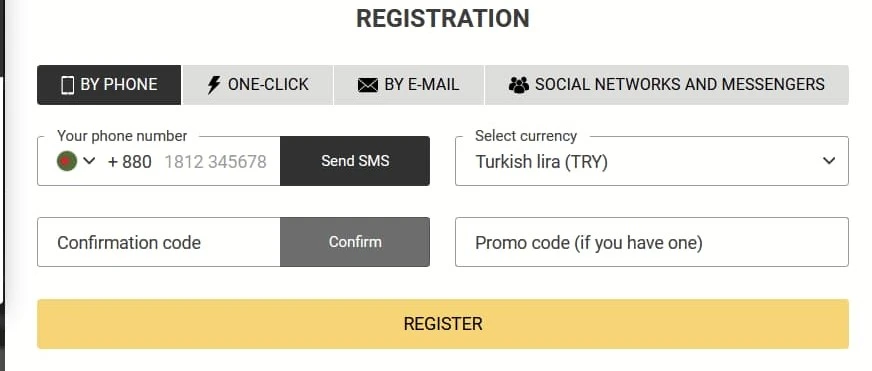Click the phone icon in BY PHONE tab
The image size is (872, 371).
pos(68,85)
